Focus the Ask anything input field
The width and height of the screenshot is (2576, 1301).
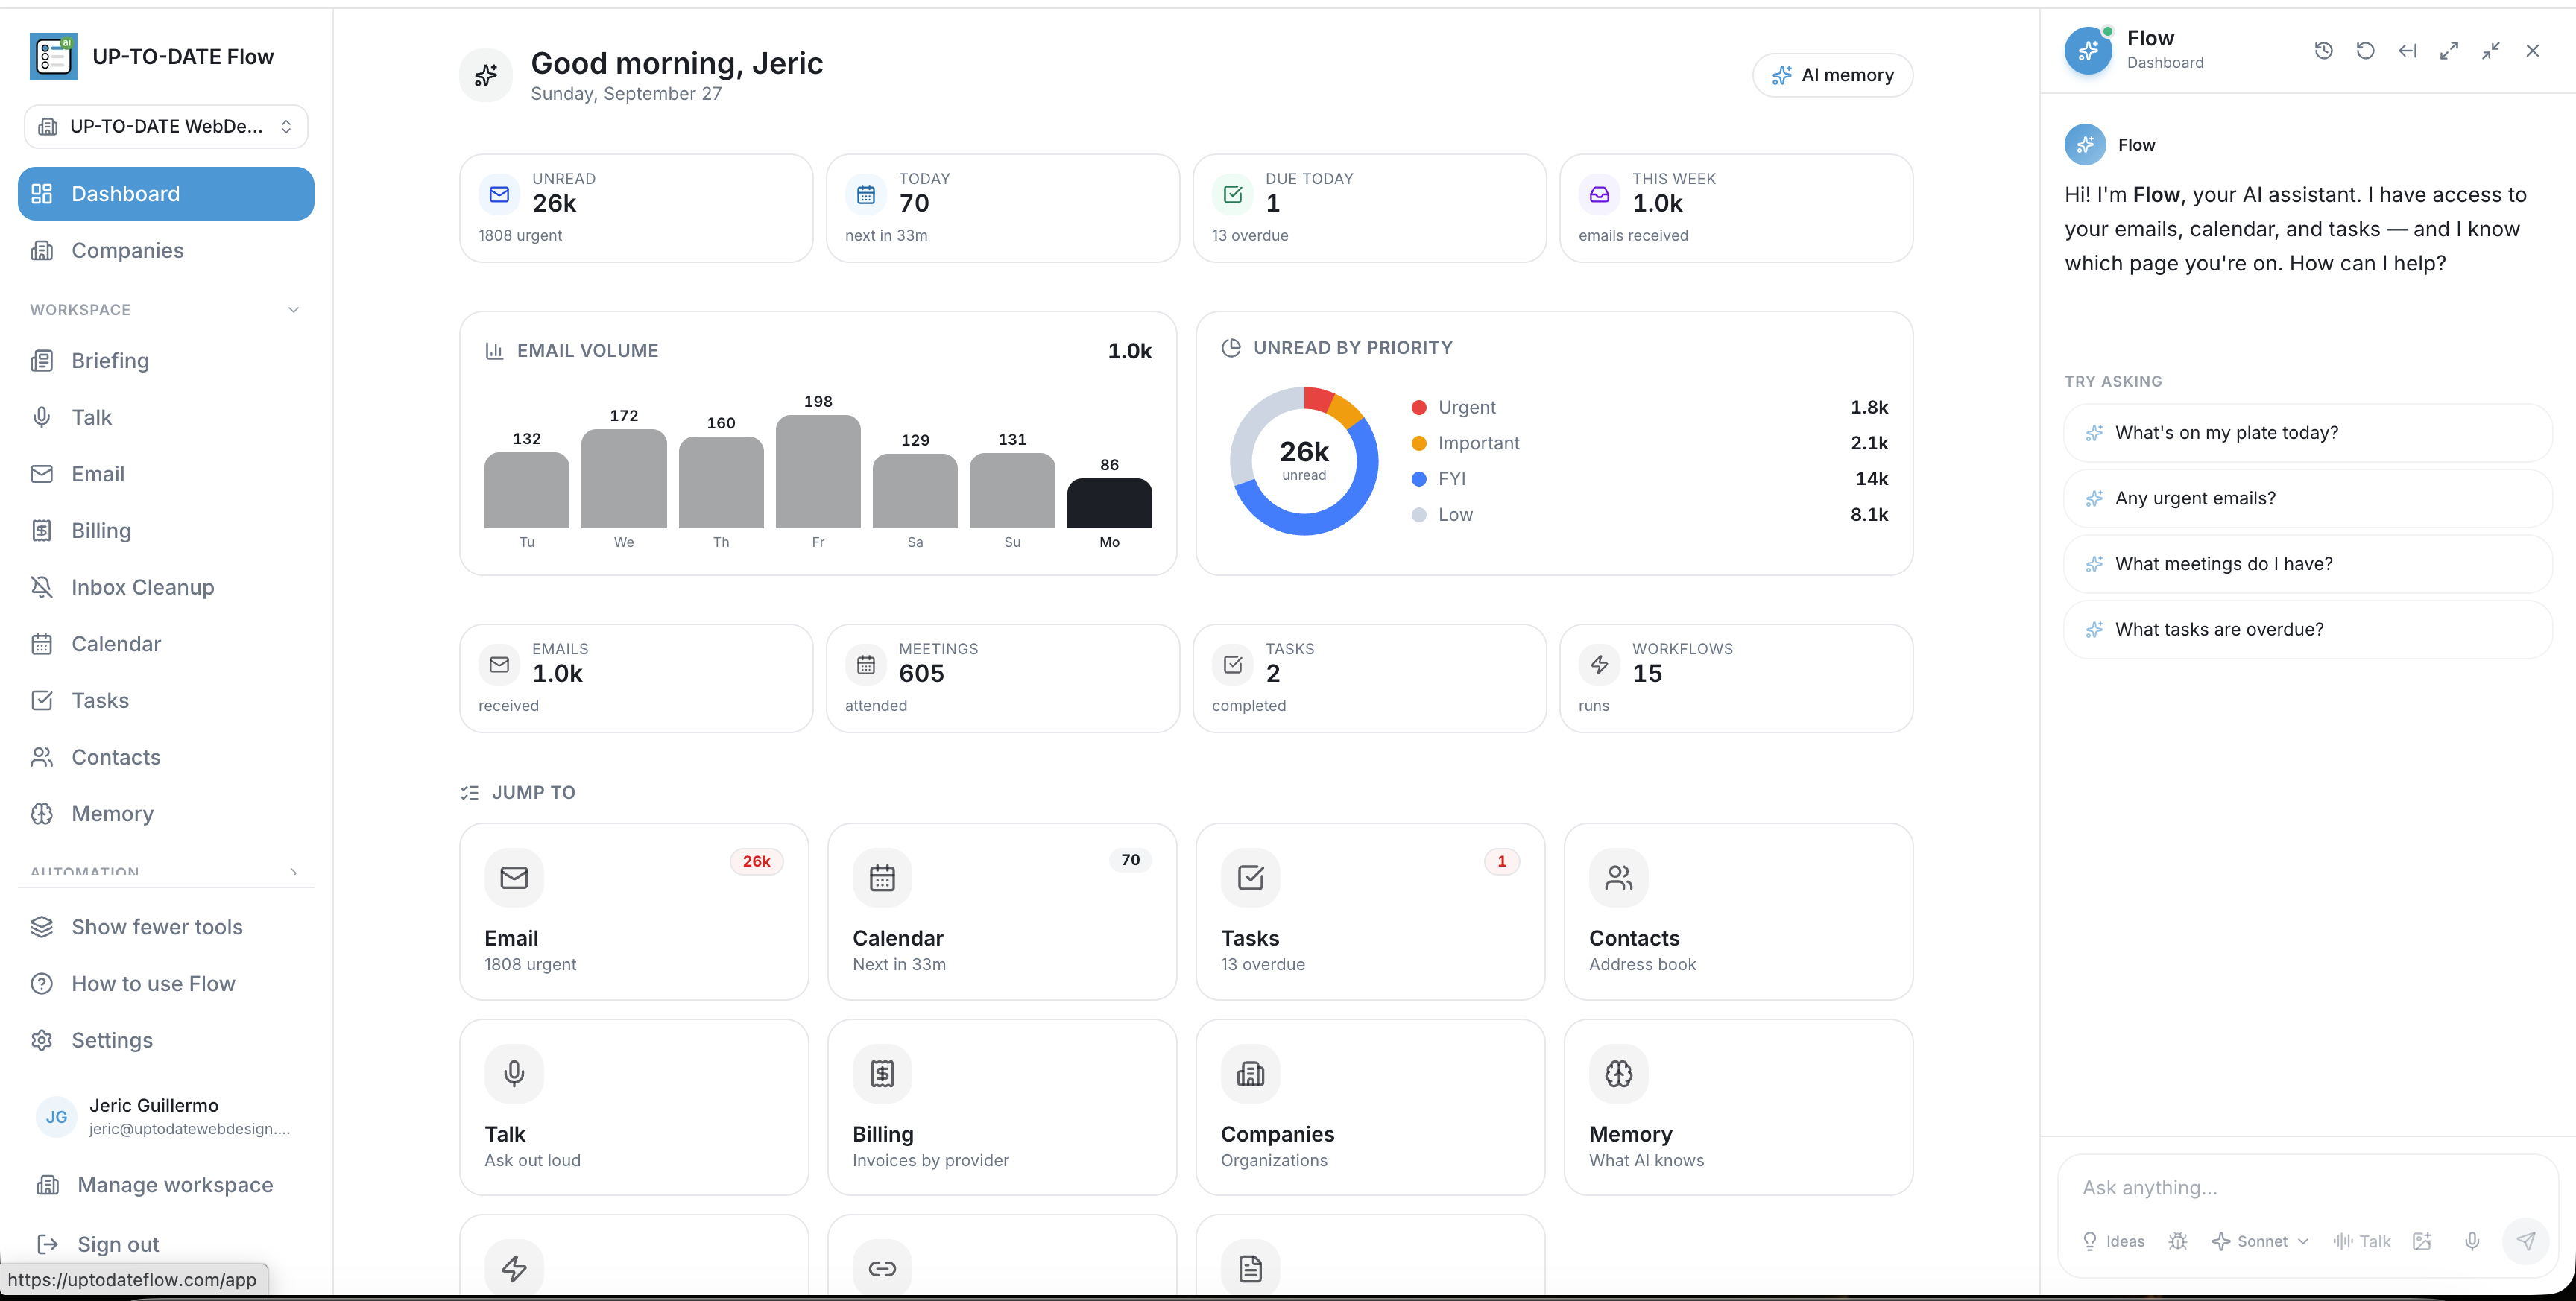(x=2307, y=1188)
